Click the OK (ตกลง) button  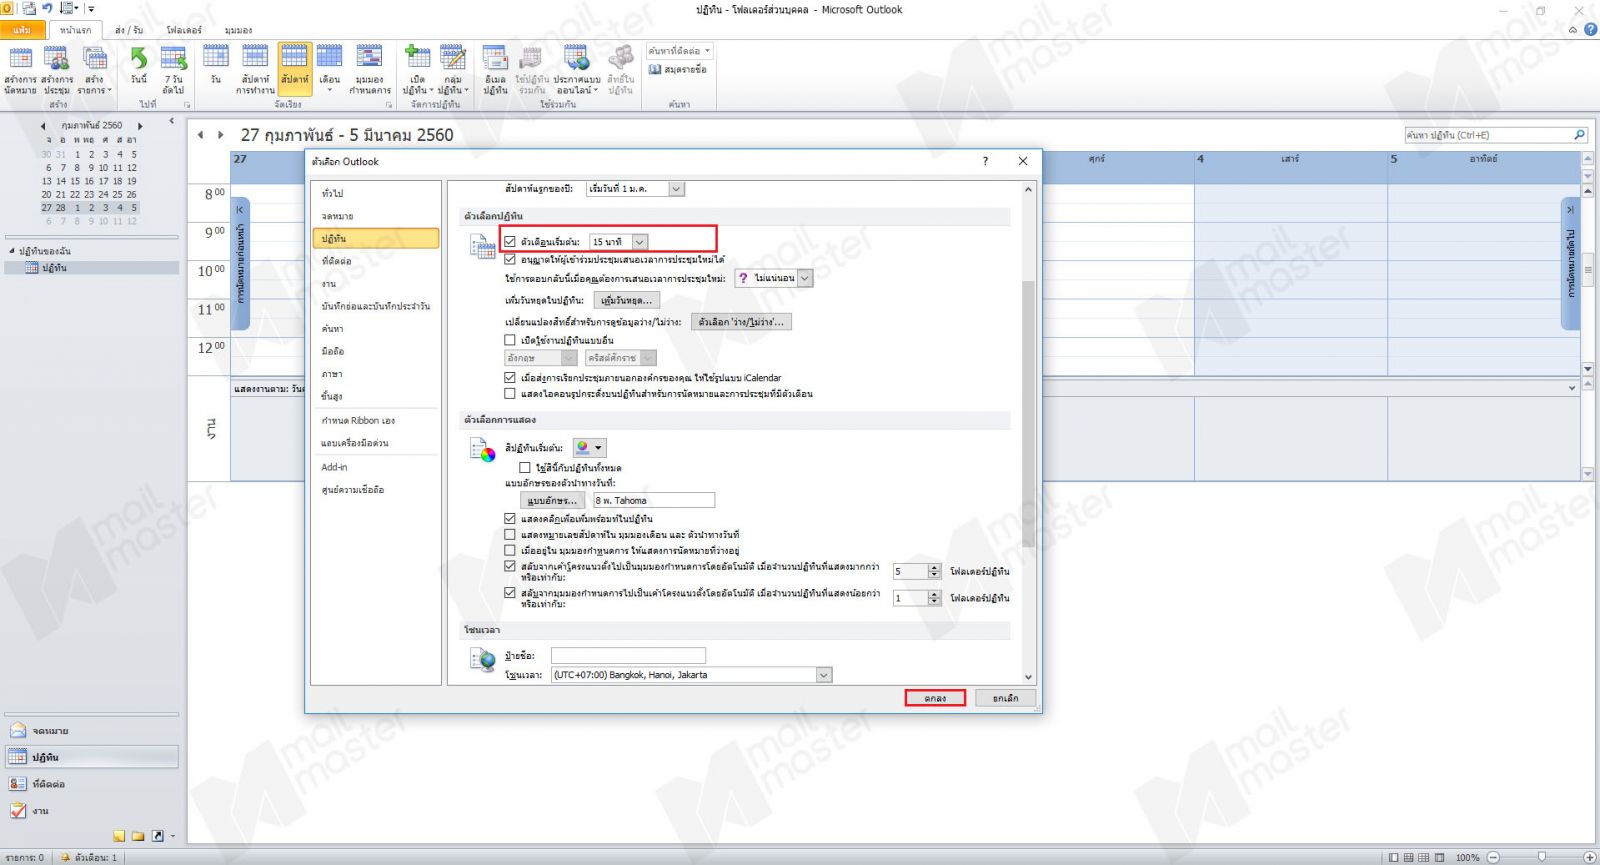[935, 698]
